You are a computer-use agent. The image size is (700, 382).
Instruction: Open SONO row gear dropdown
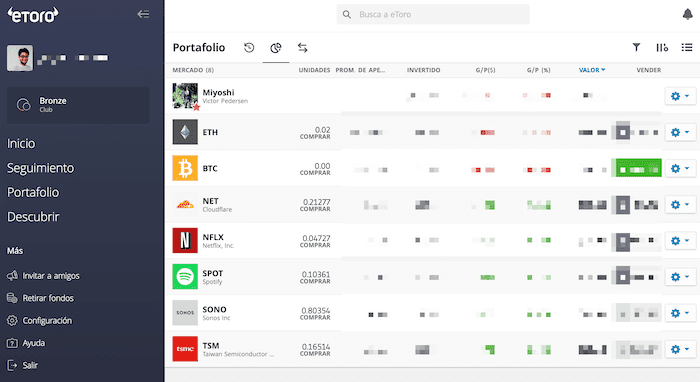click(x=680, y=313)
